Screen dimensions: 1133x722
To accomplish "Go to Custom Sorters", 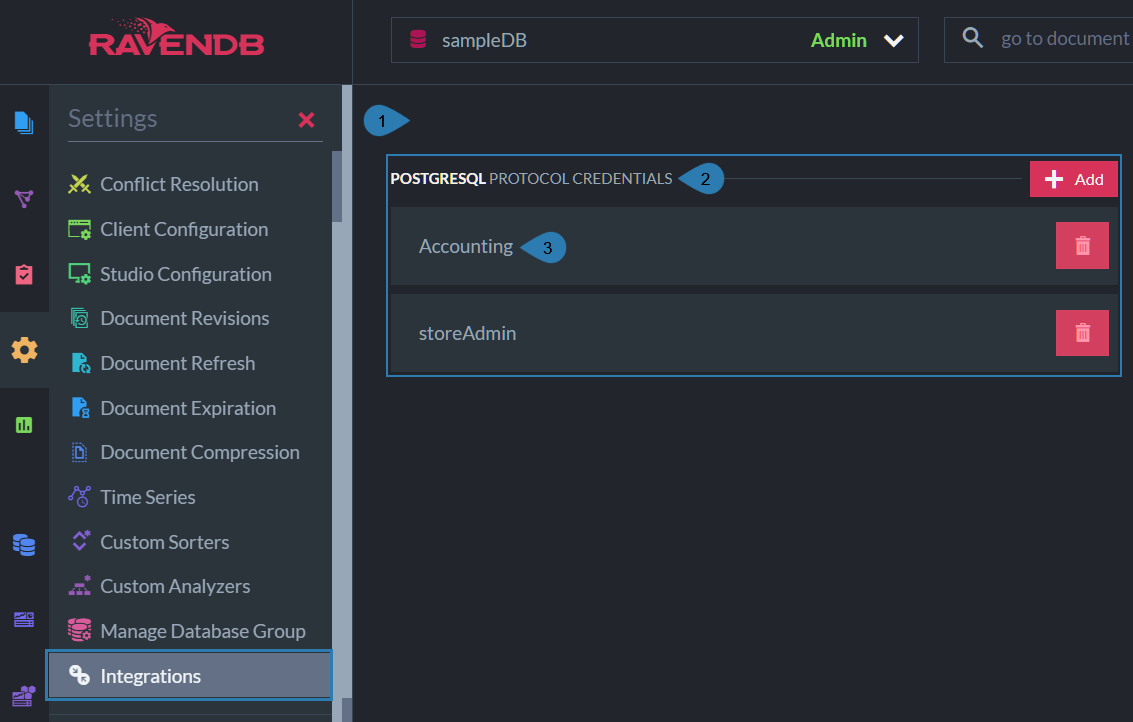I will click(165, 542).
